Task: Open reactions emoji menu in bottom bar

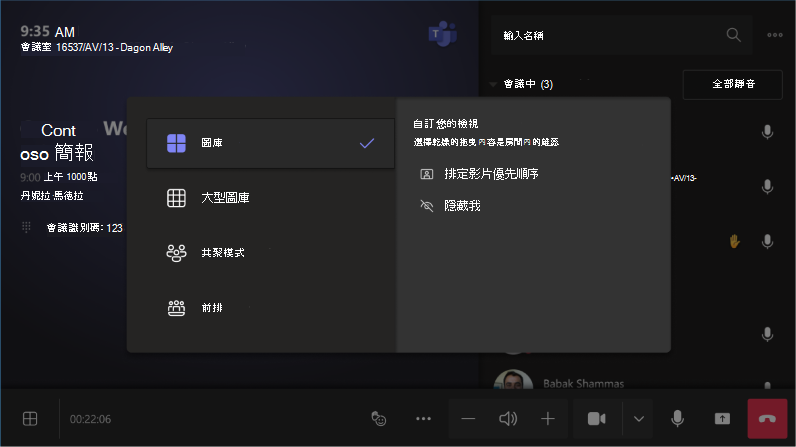Action: 379,419
